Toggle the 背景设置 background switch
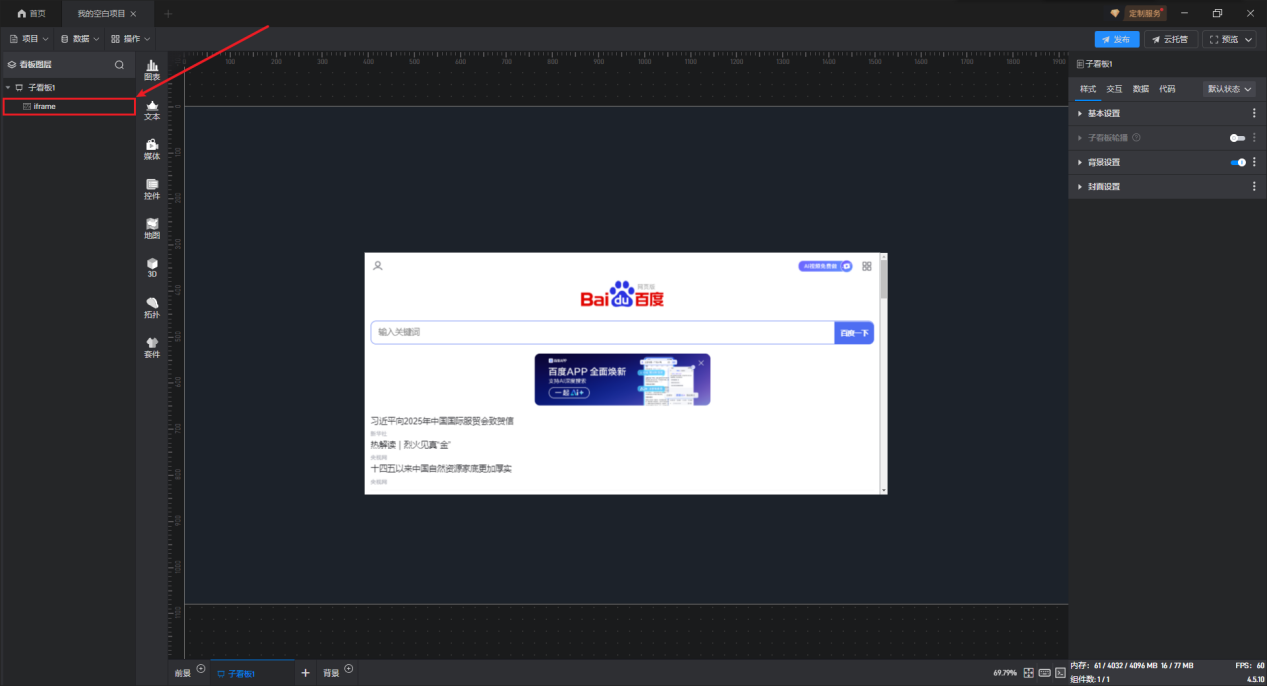This screenshot has width=1267, height=686. click(x=1238, y=162)
